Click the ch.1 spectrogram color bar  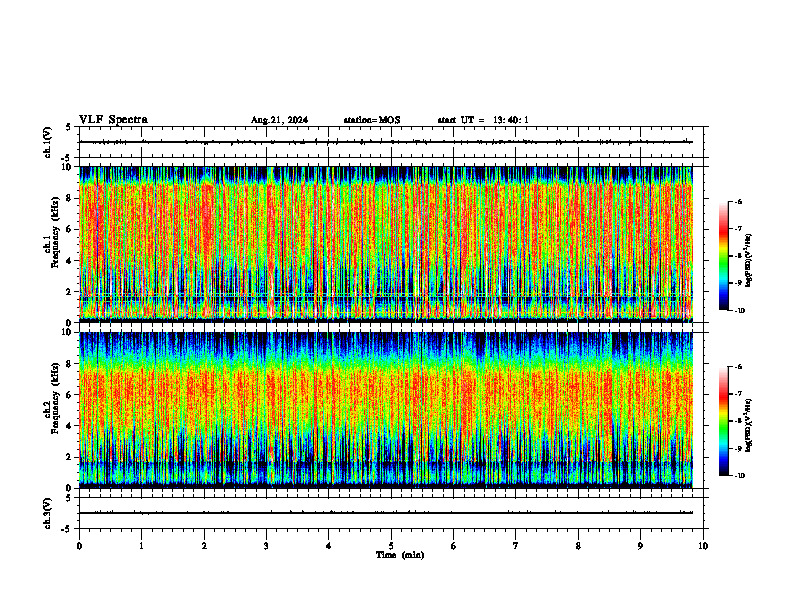pyautogui.click(x=723, y=256)
